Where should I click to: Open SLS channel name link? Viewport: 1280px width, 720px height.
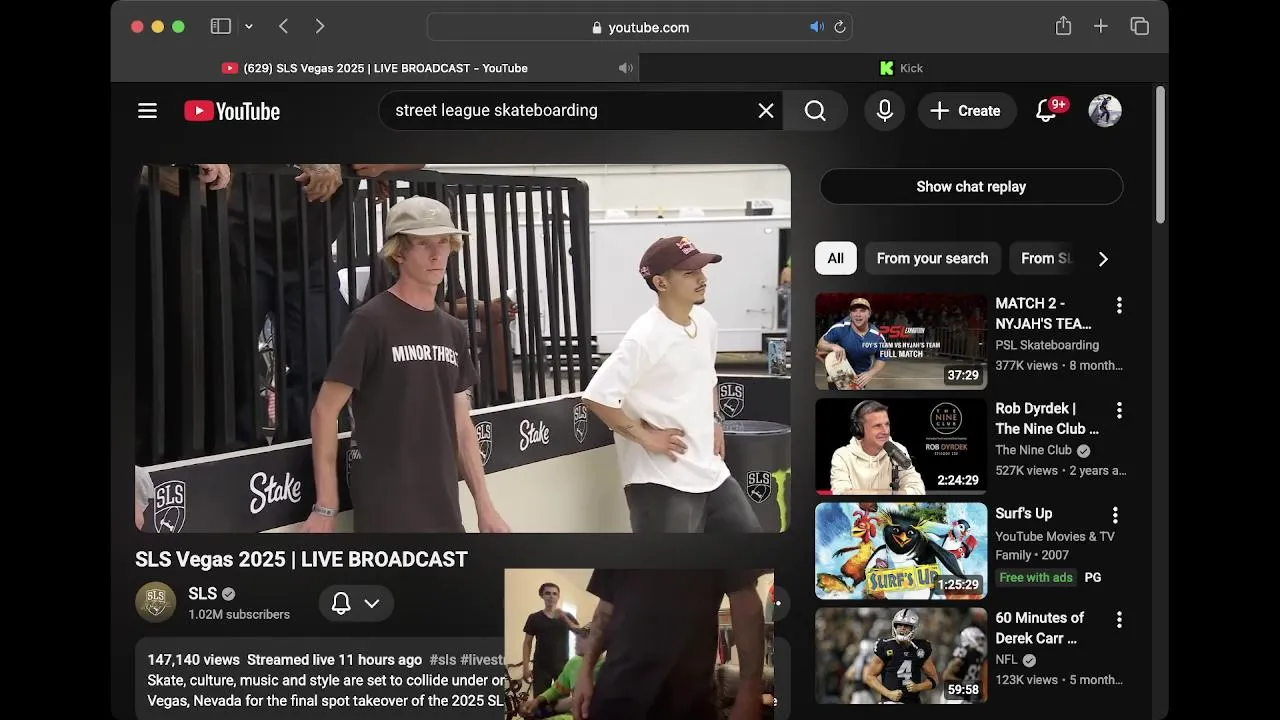(202, 593)
